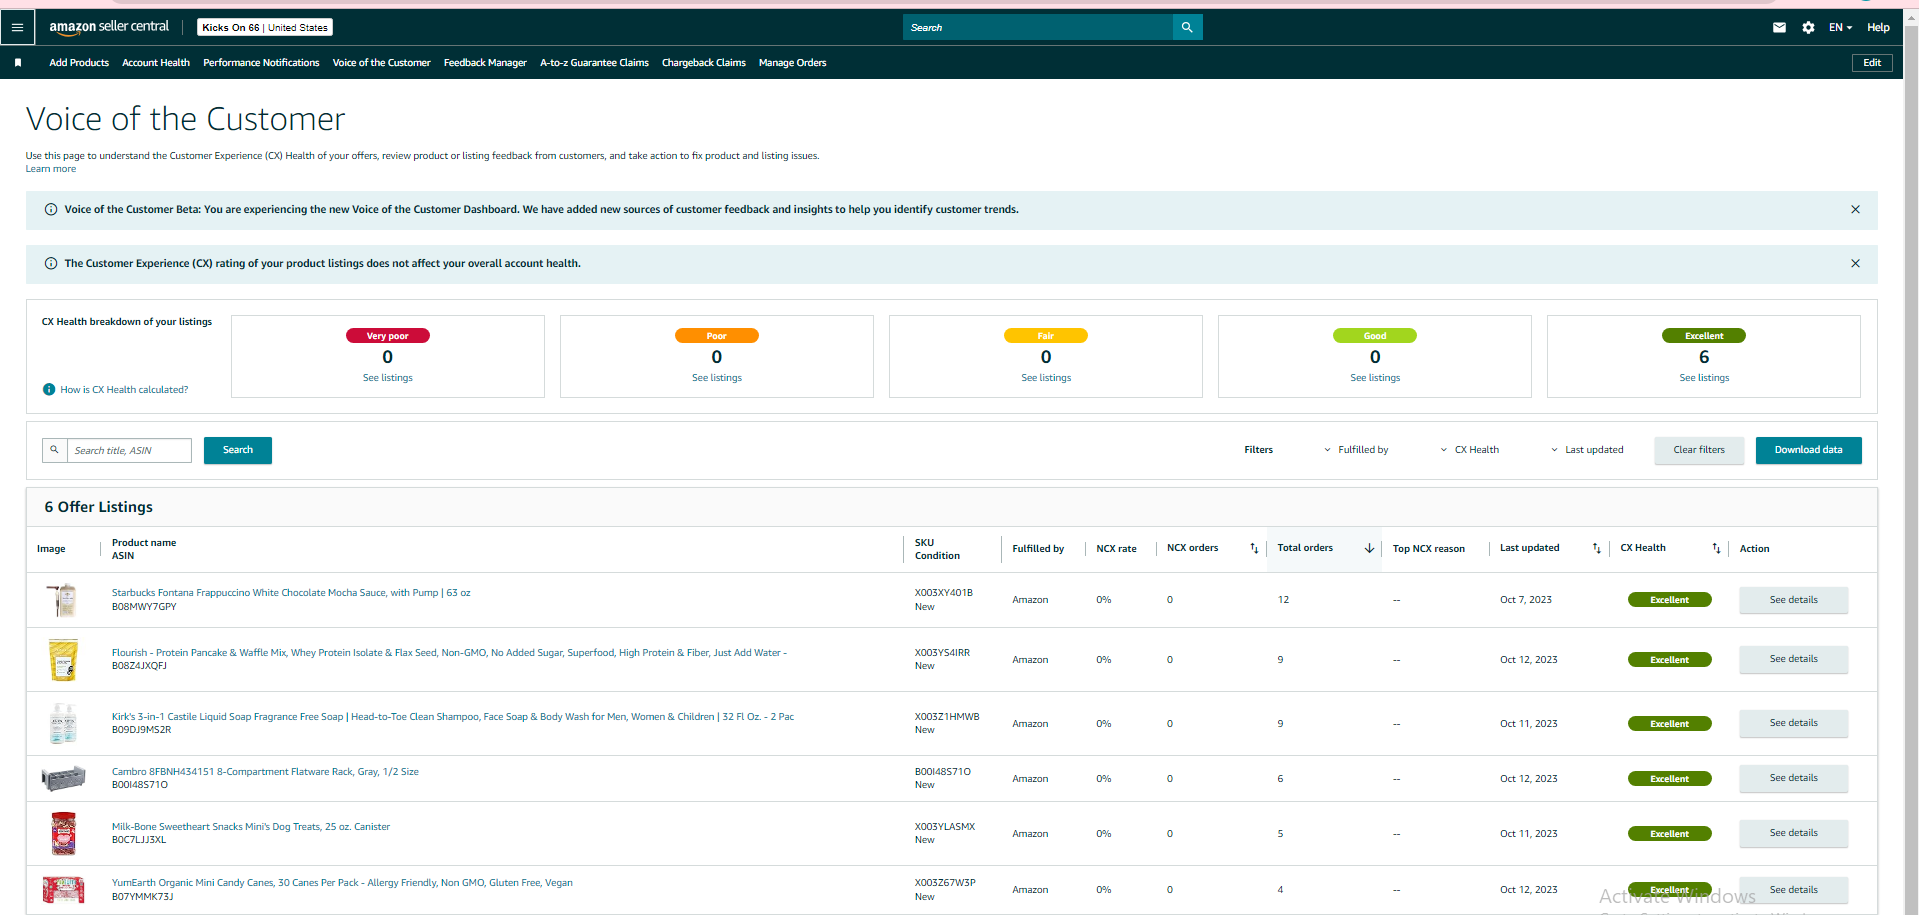Screen dimensions: 1919x915
Task: Click the magnifier icon beside Search title, ASIN
Action: pyautogui.click(x=54, y=450)
